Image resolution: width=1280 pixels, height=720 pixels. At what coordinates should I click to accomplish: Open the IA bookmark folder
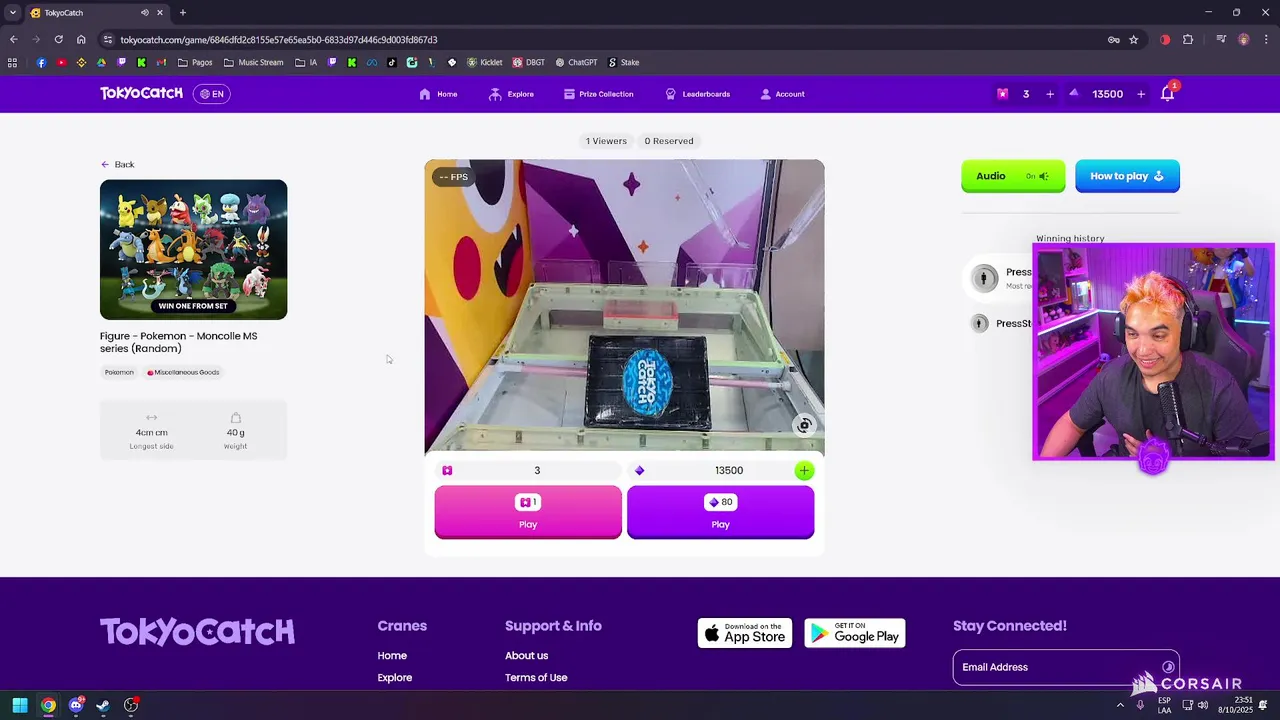click(x=306, y=62)
